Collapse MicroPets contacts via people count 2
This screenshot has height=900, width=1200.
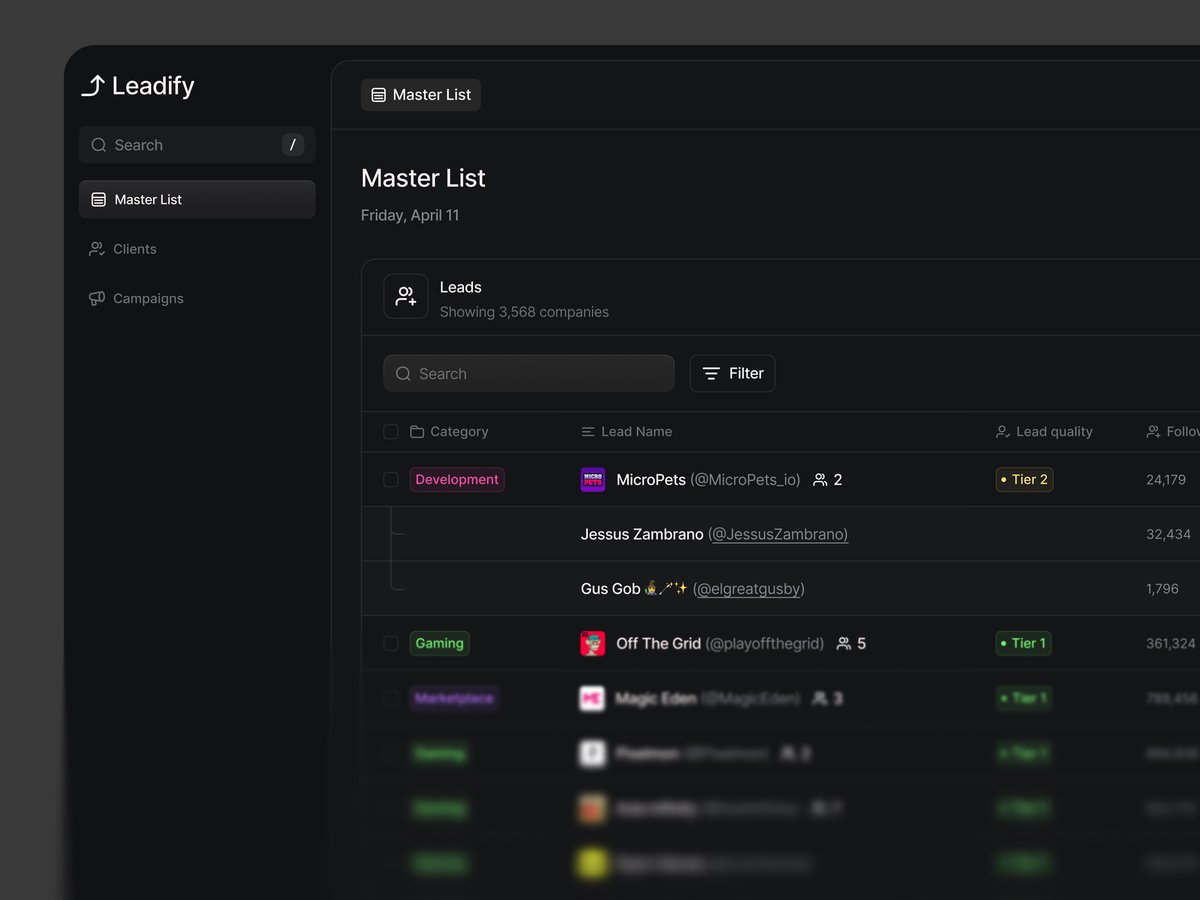(x=828, y=480)
